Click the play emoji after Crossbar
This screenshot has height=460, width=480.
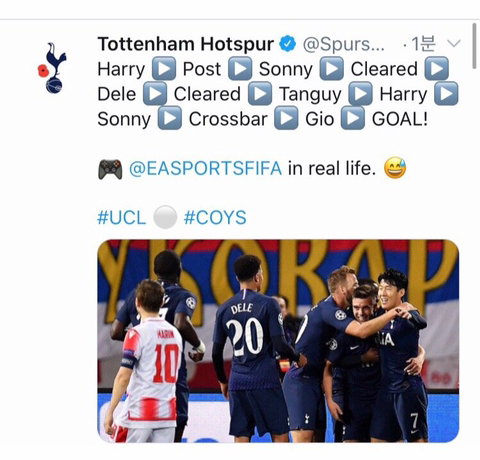click(x=286, y=118)
